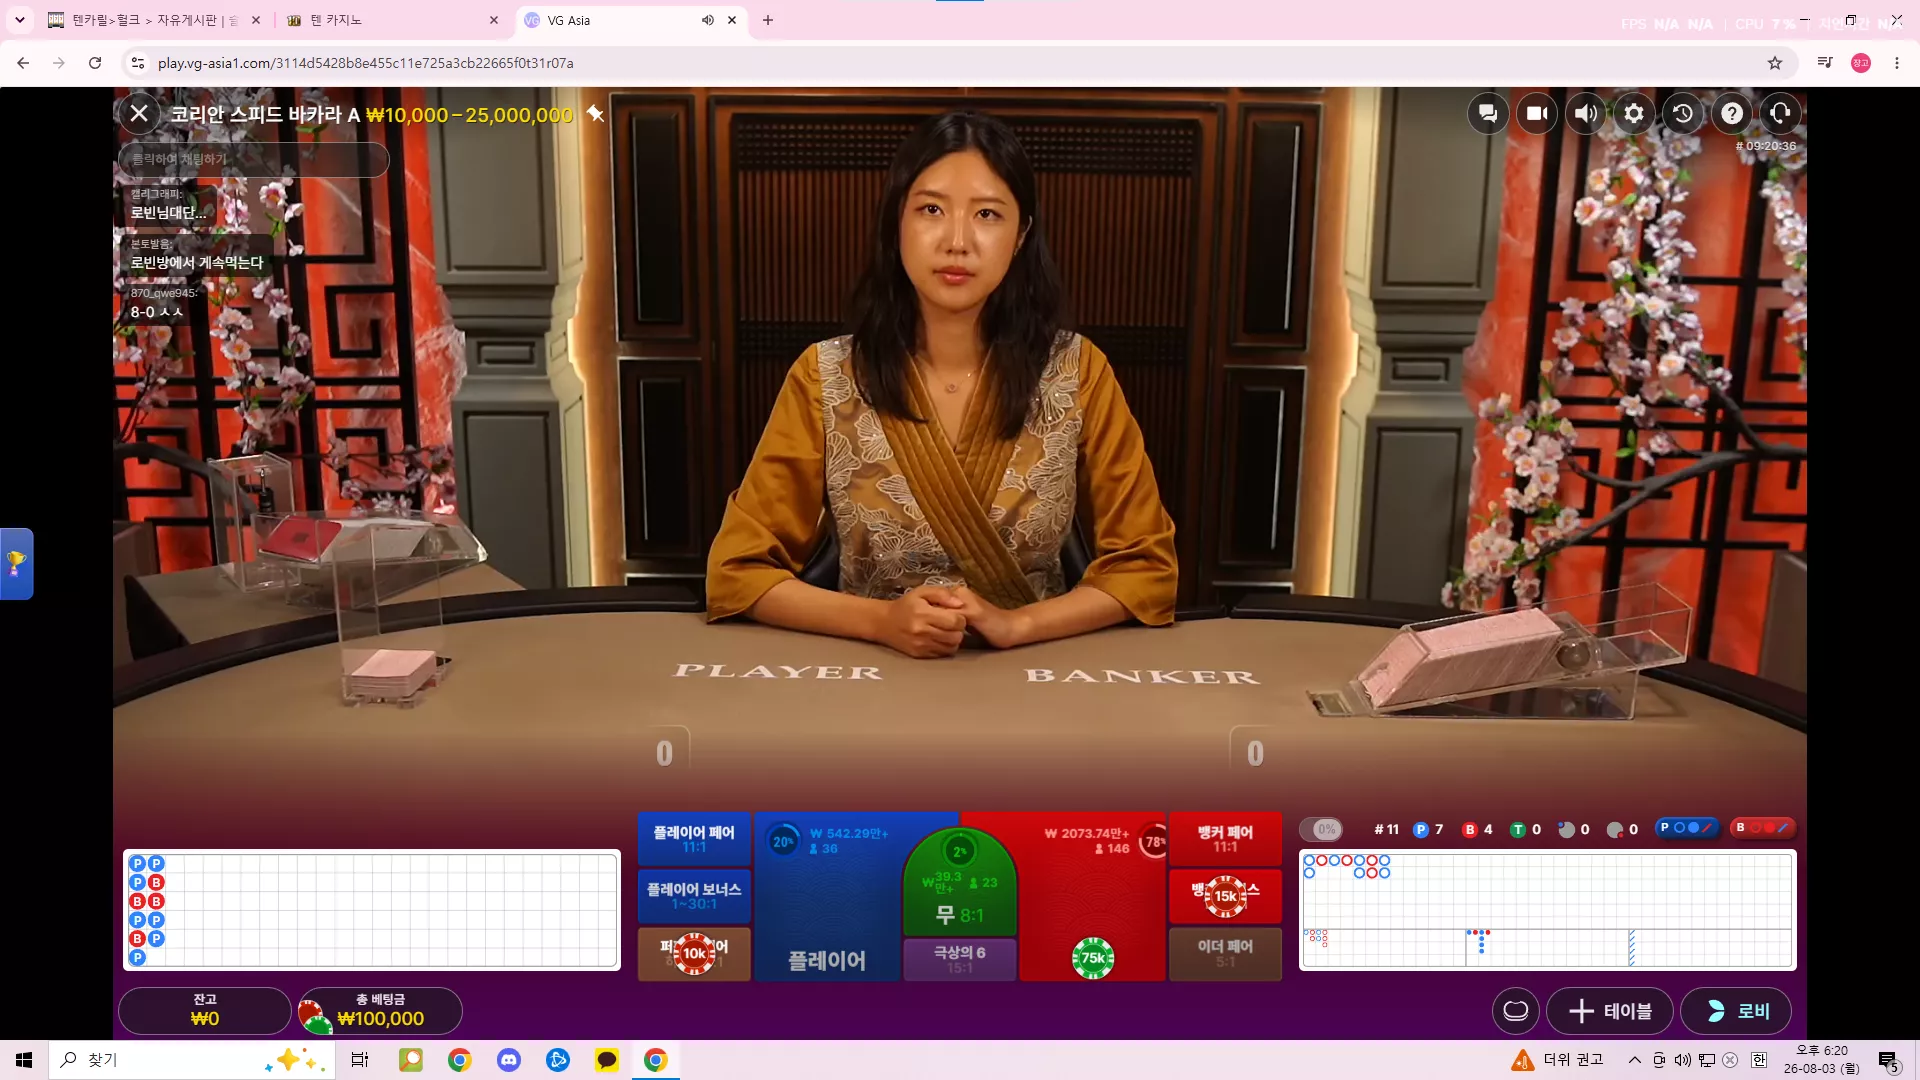Expand hidden system tray icons
Image resolution: width=1920 pixels, height=1080 pixels.
[1635, 1060]
